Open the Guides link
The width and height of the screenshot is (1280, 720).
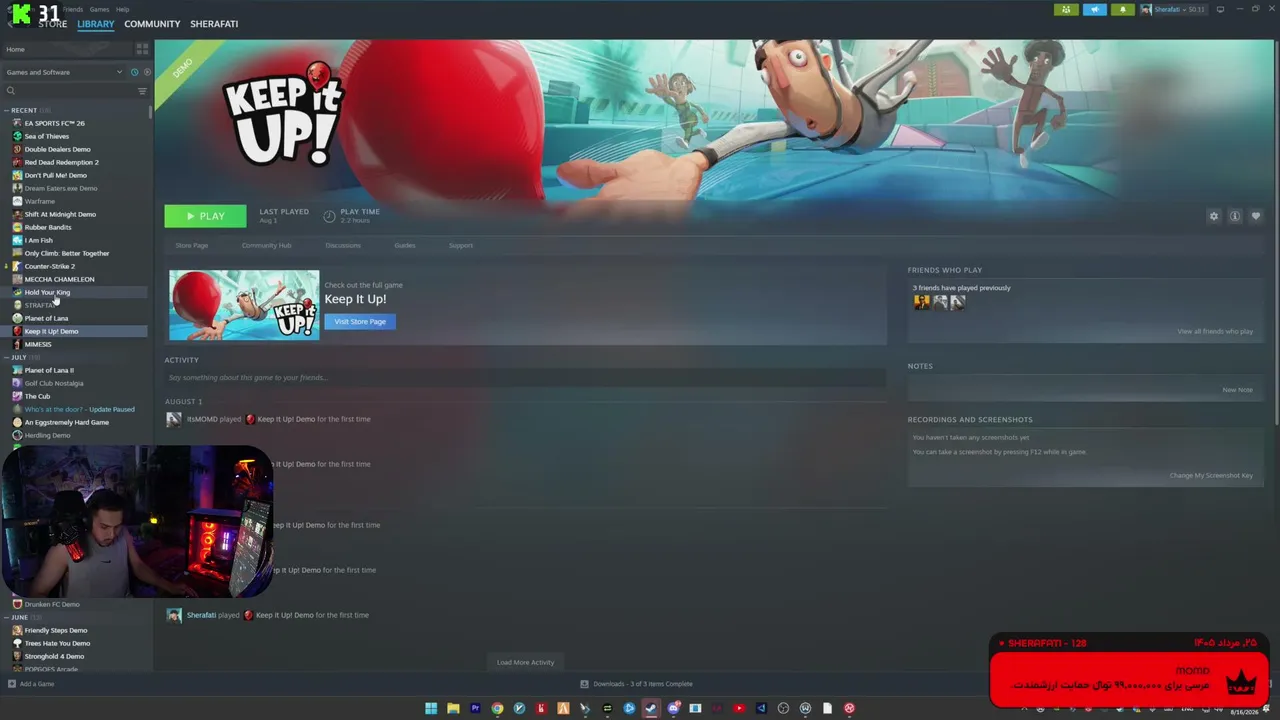[405, 245]
